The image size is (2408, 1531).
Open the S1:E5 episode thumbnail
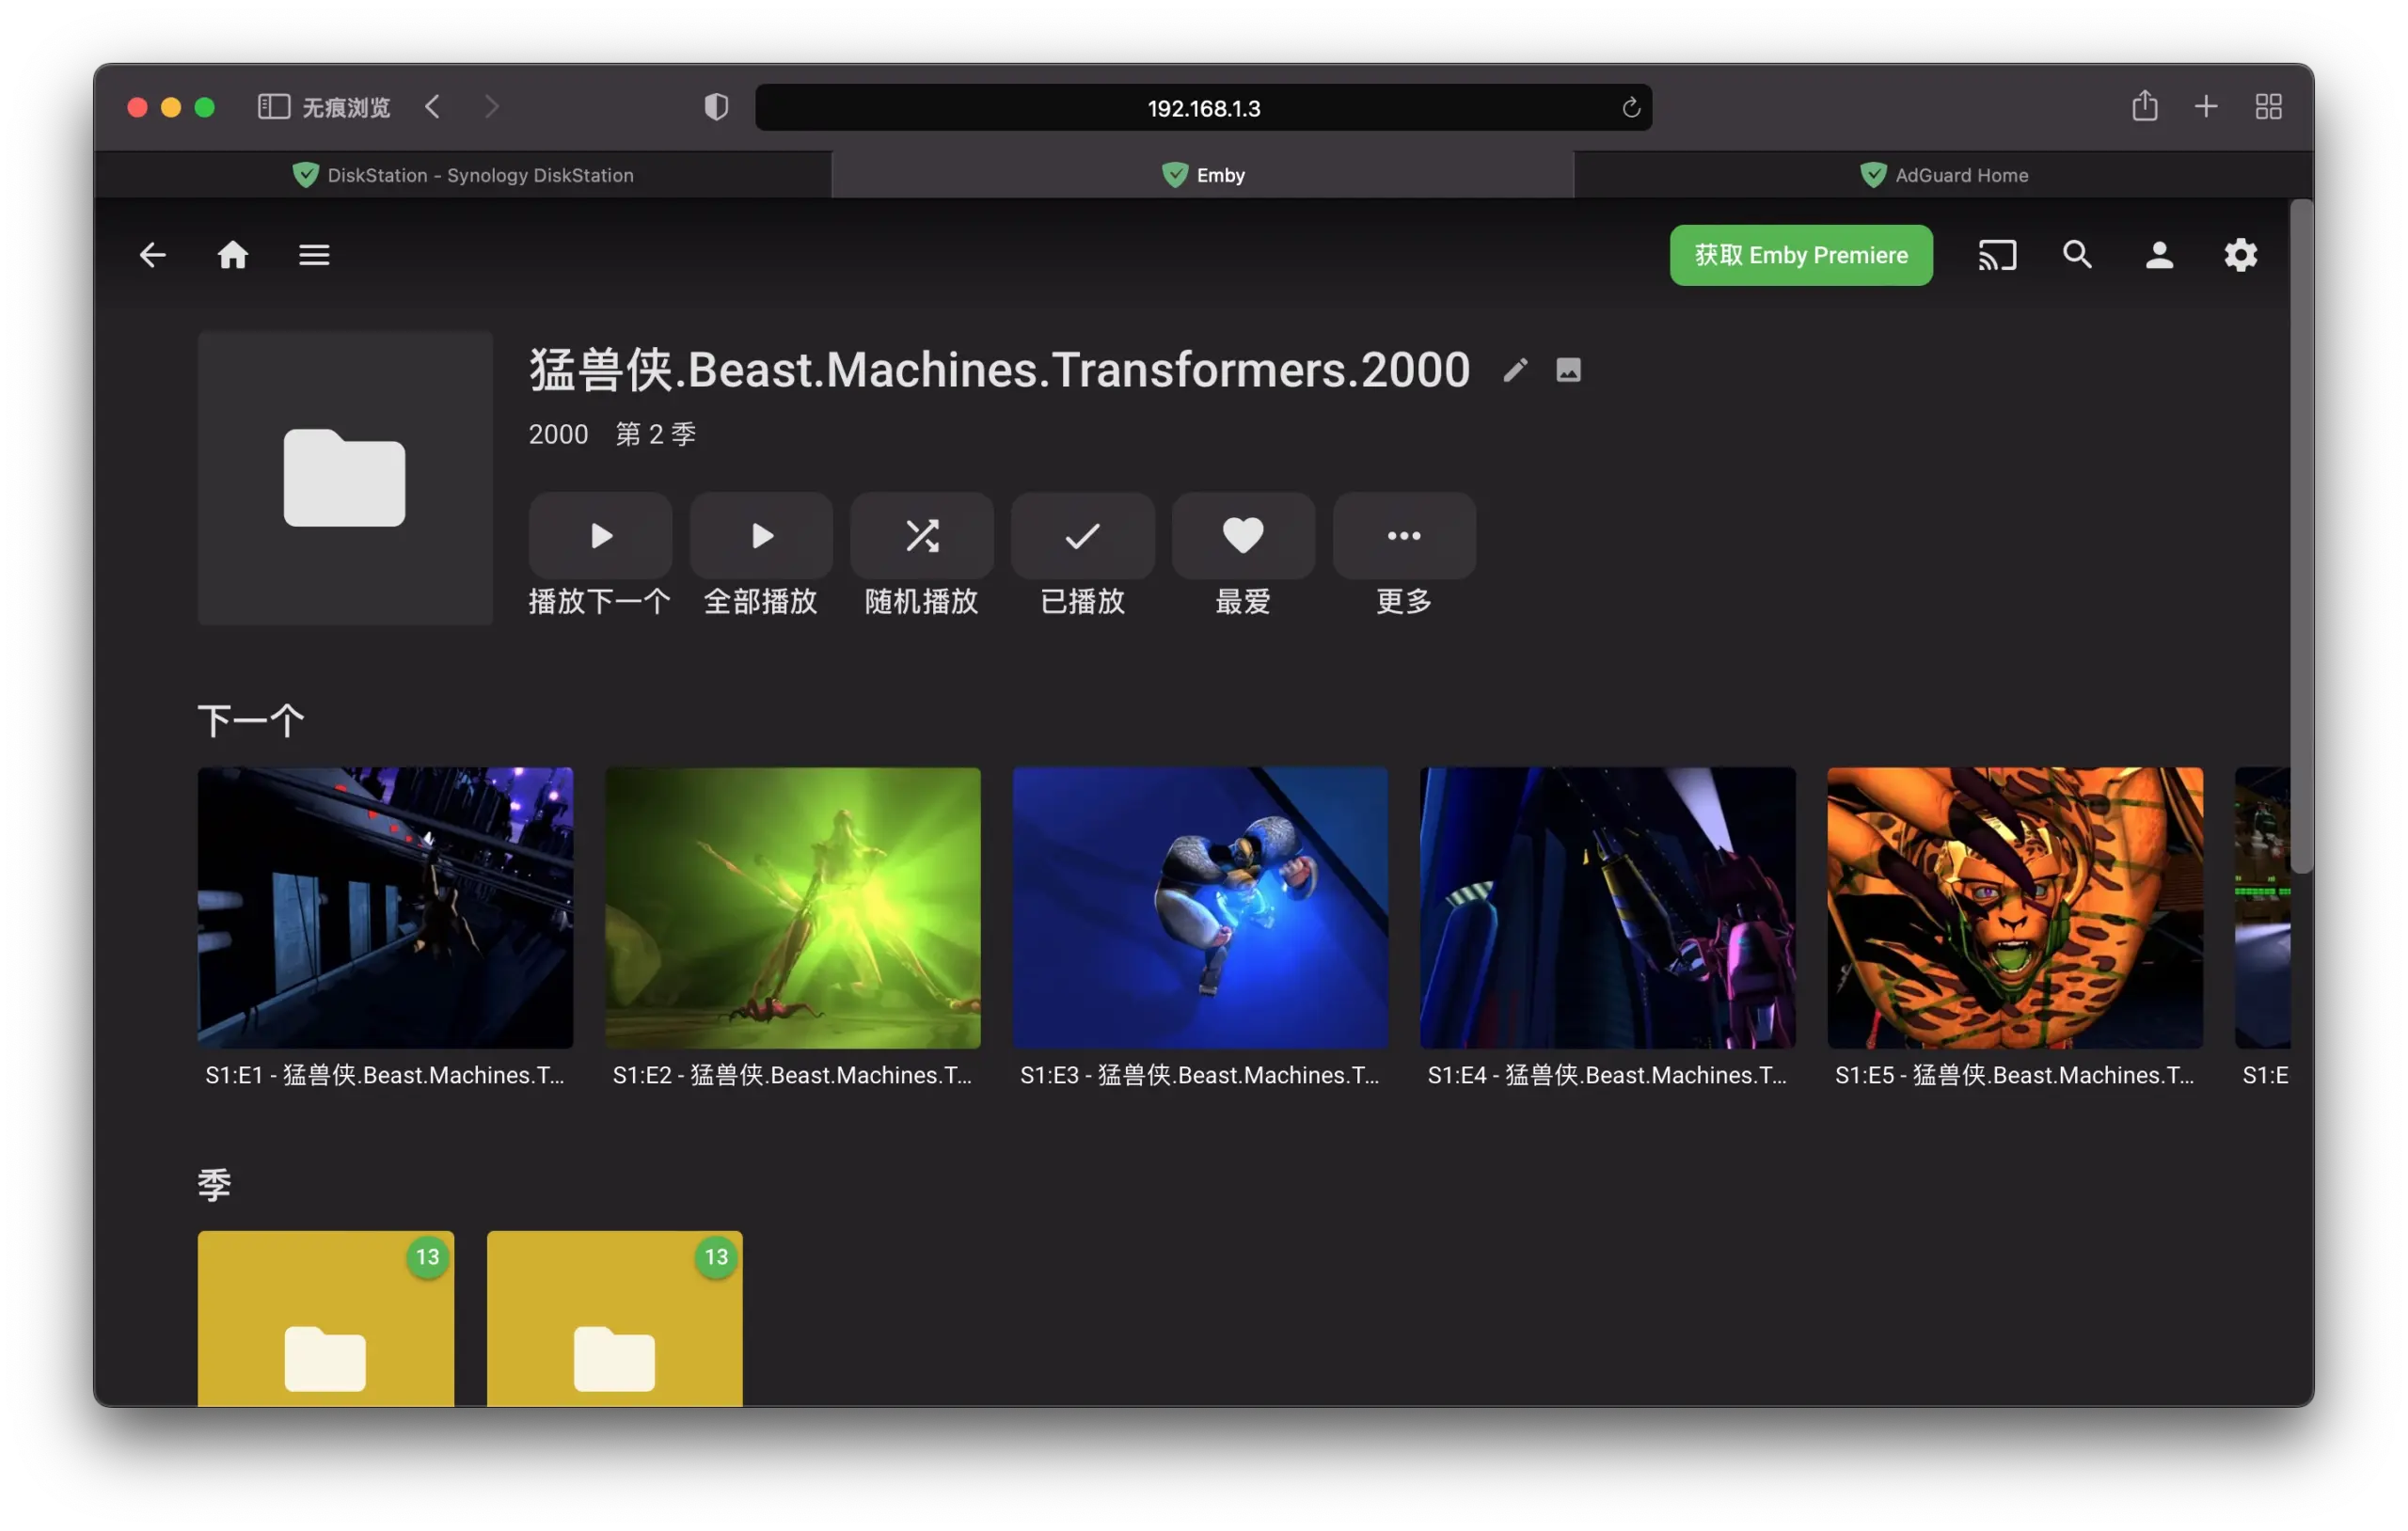[x=2015, y=908]
